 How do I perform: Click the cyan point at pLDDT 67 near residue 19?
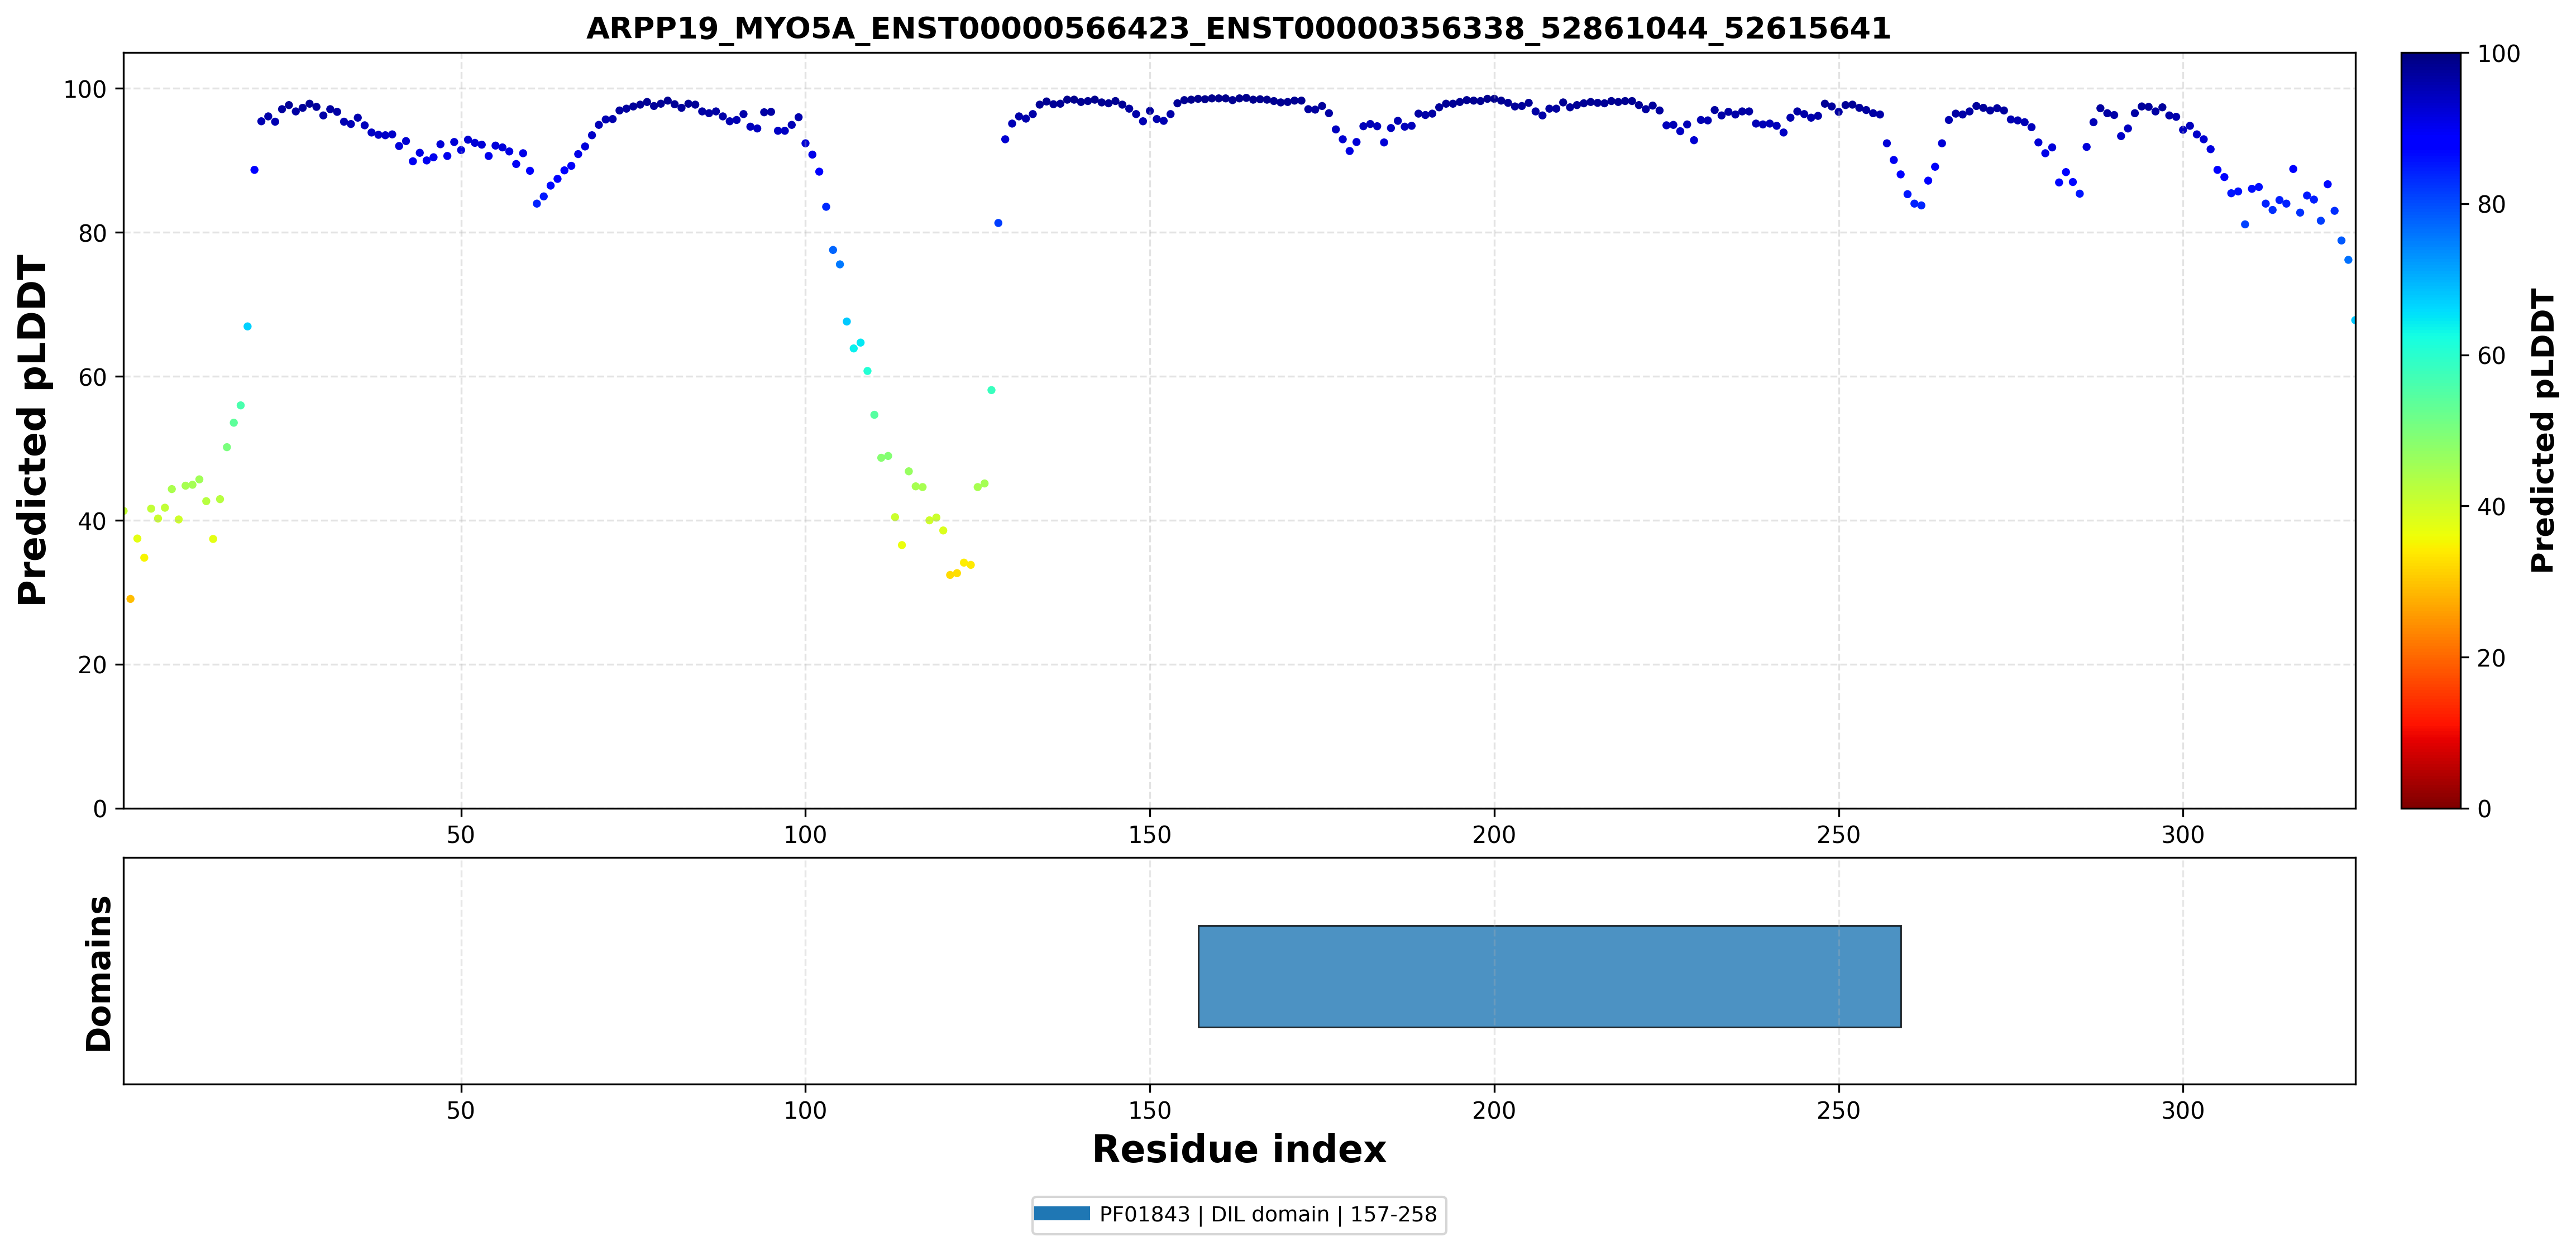[247, 326]
